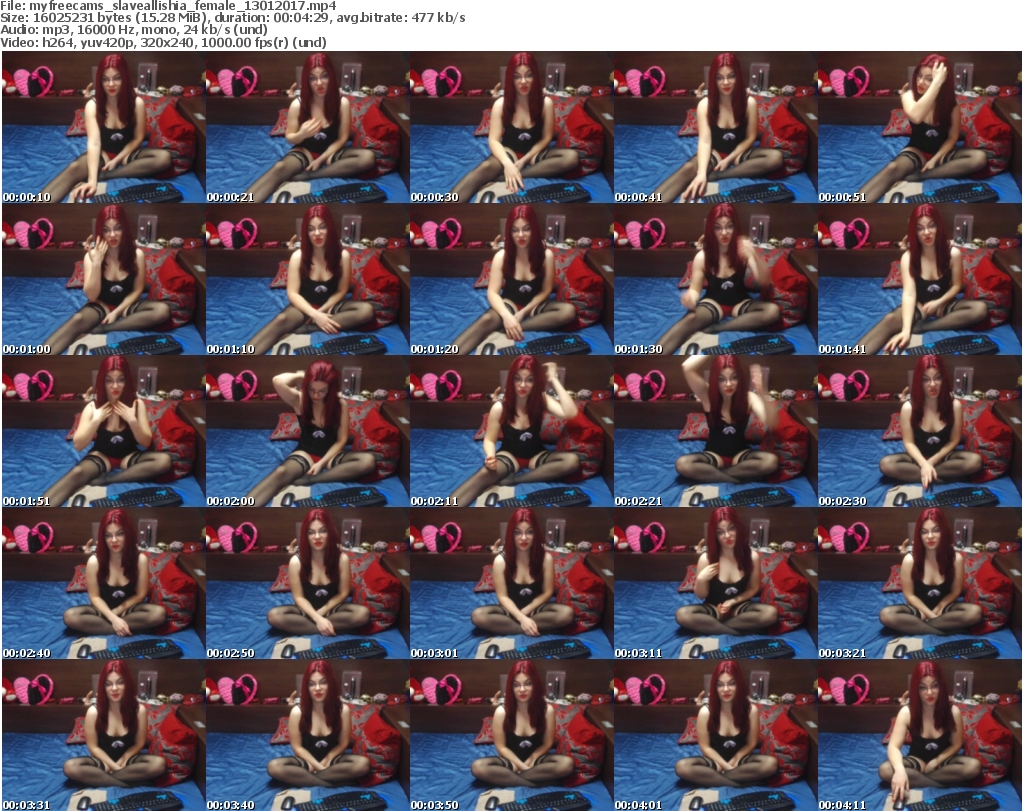Screen dimensions: 1024x811
Task: View the frame stamped 00:03:50
Action: click(511, 735)
